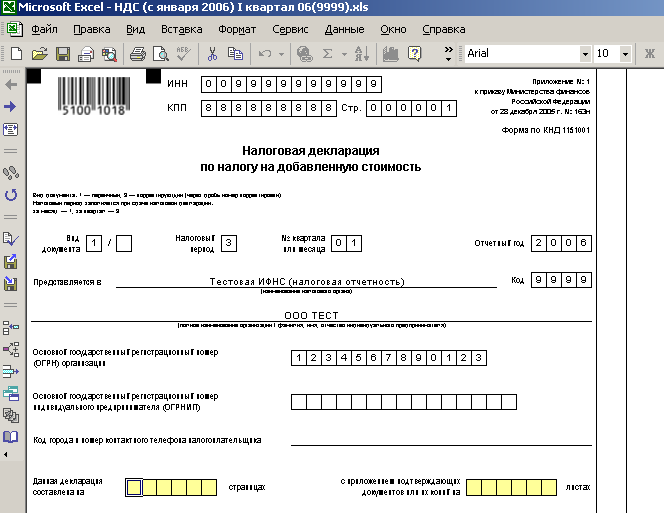Image resolution: width=664 pixels, height=513 pixels.
Task: Click the Arial font name field
Action: coord(523,54)
